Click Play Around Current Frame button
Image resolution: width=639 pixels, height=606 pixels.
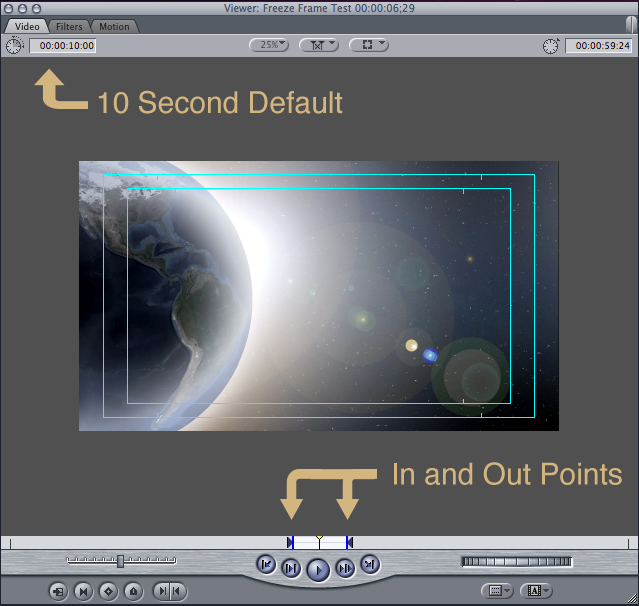pyautogui.click(x=345, y=568)
